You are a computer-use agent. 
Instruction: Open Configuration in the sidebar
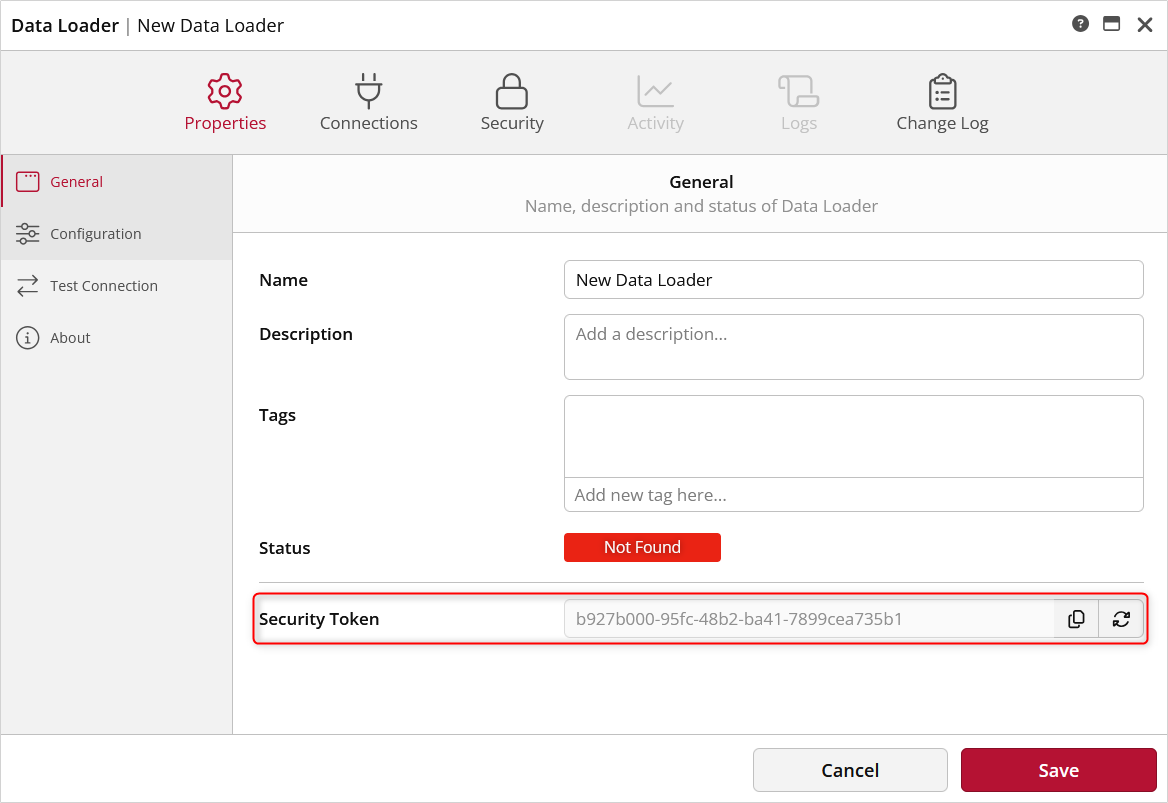117,234
